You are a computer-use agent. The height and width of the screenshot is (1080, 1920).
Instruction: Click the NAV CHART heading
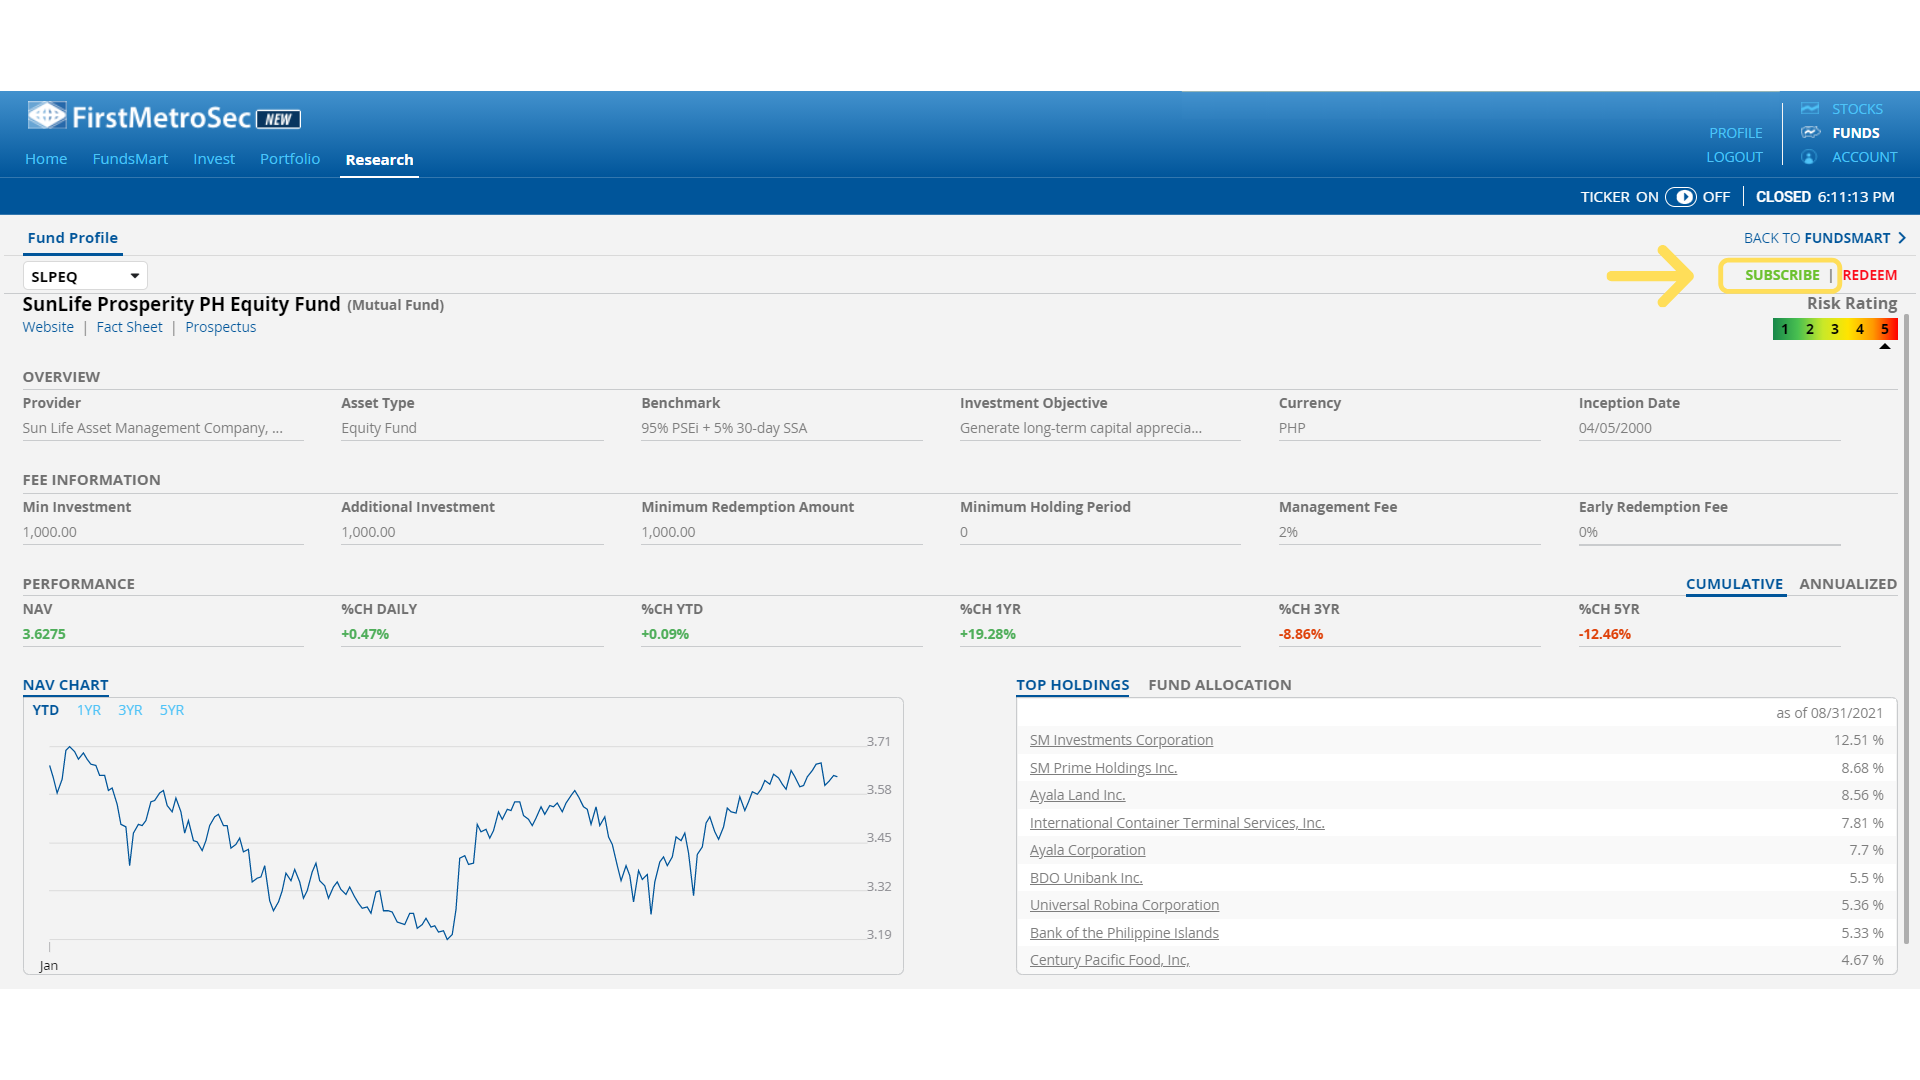65,685
